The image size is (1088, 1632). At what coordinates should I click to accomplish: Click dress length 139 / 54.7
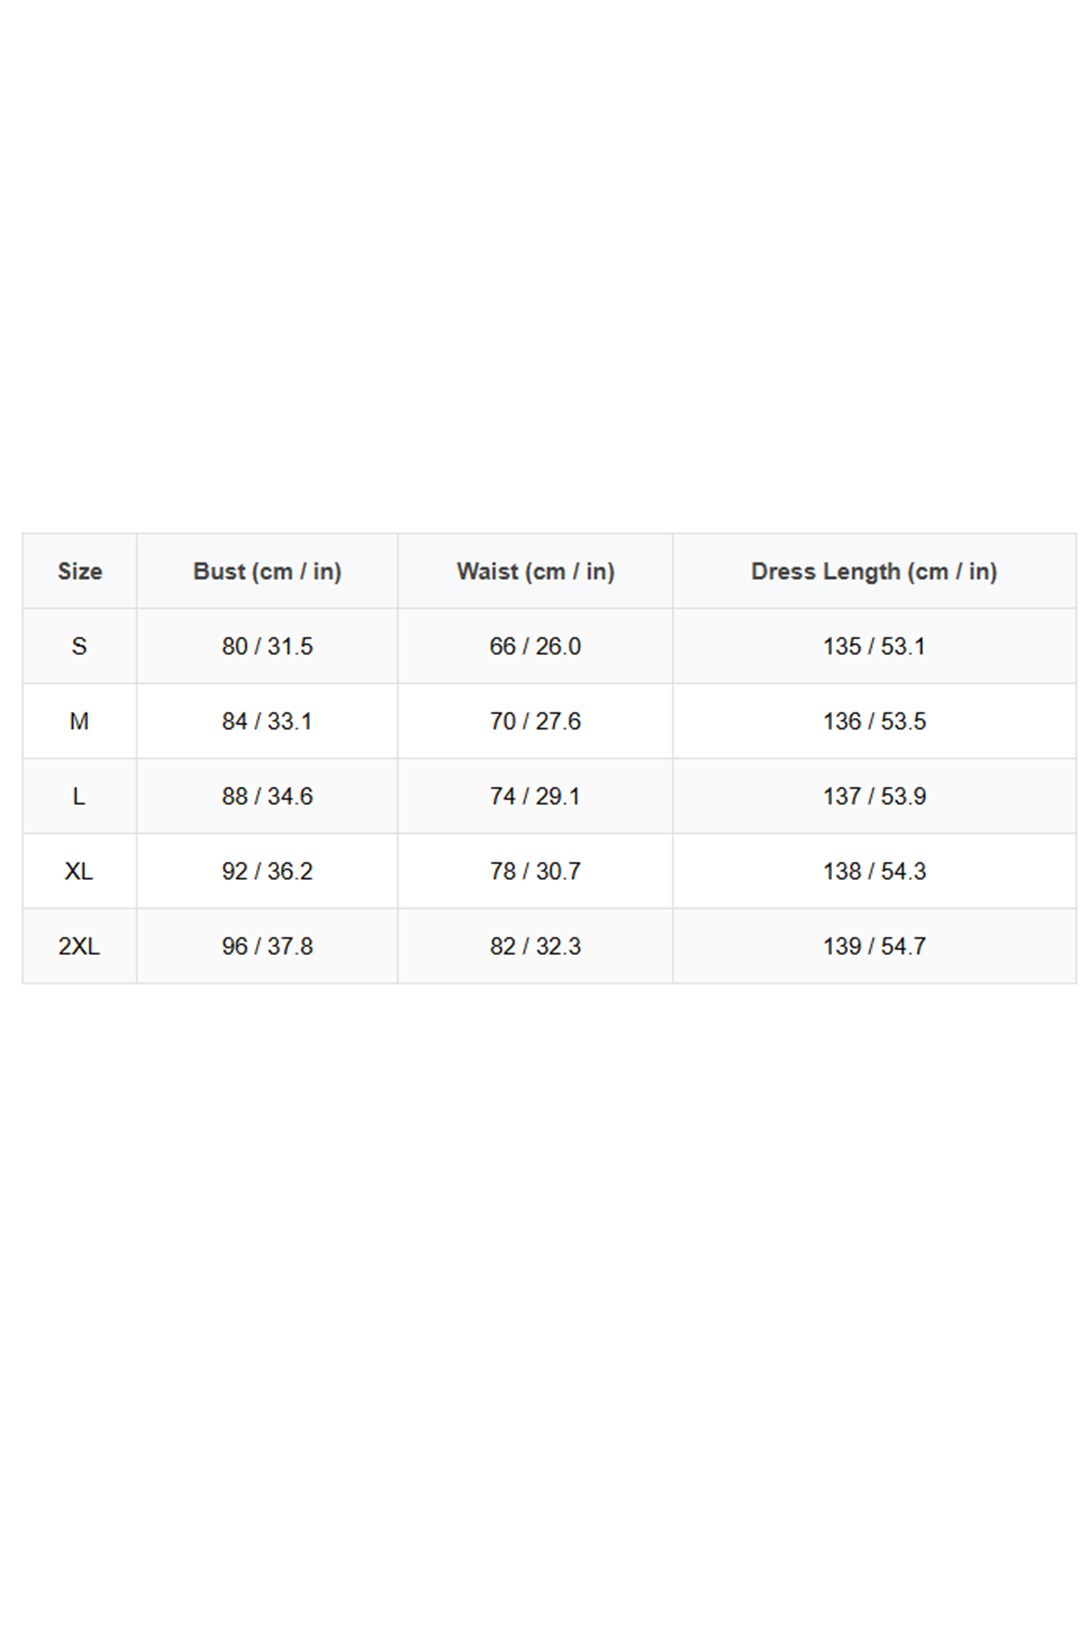tap(874, 946)
